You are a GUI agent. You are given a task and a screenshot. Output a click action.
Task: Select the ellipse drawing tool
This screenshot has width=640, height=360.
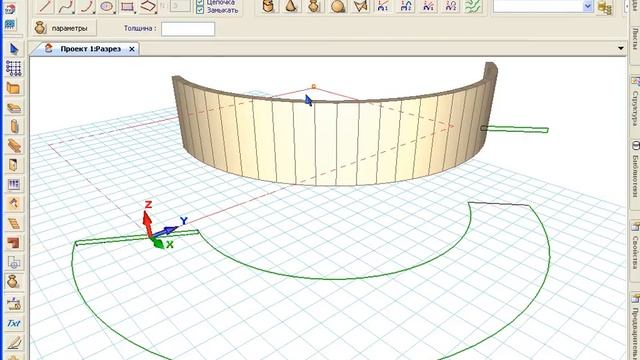107,7
